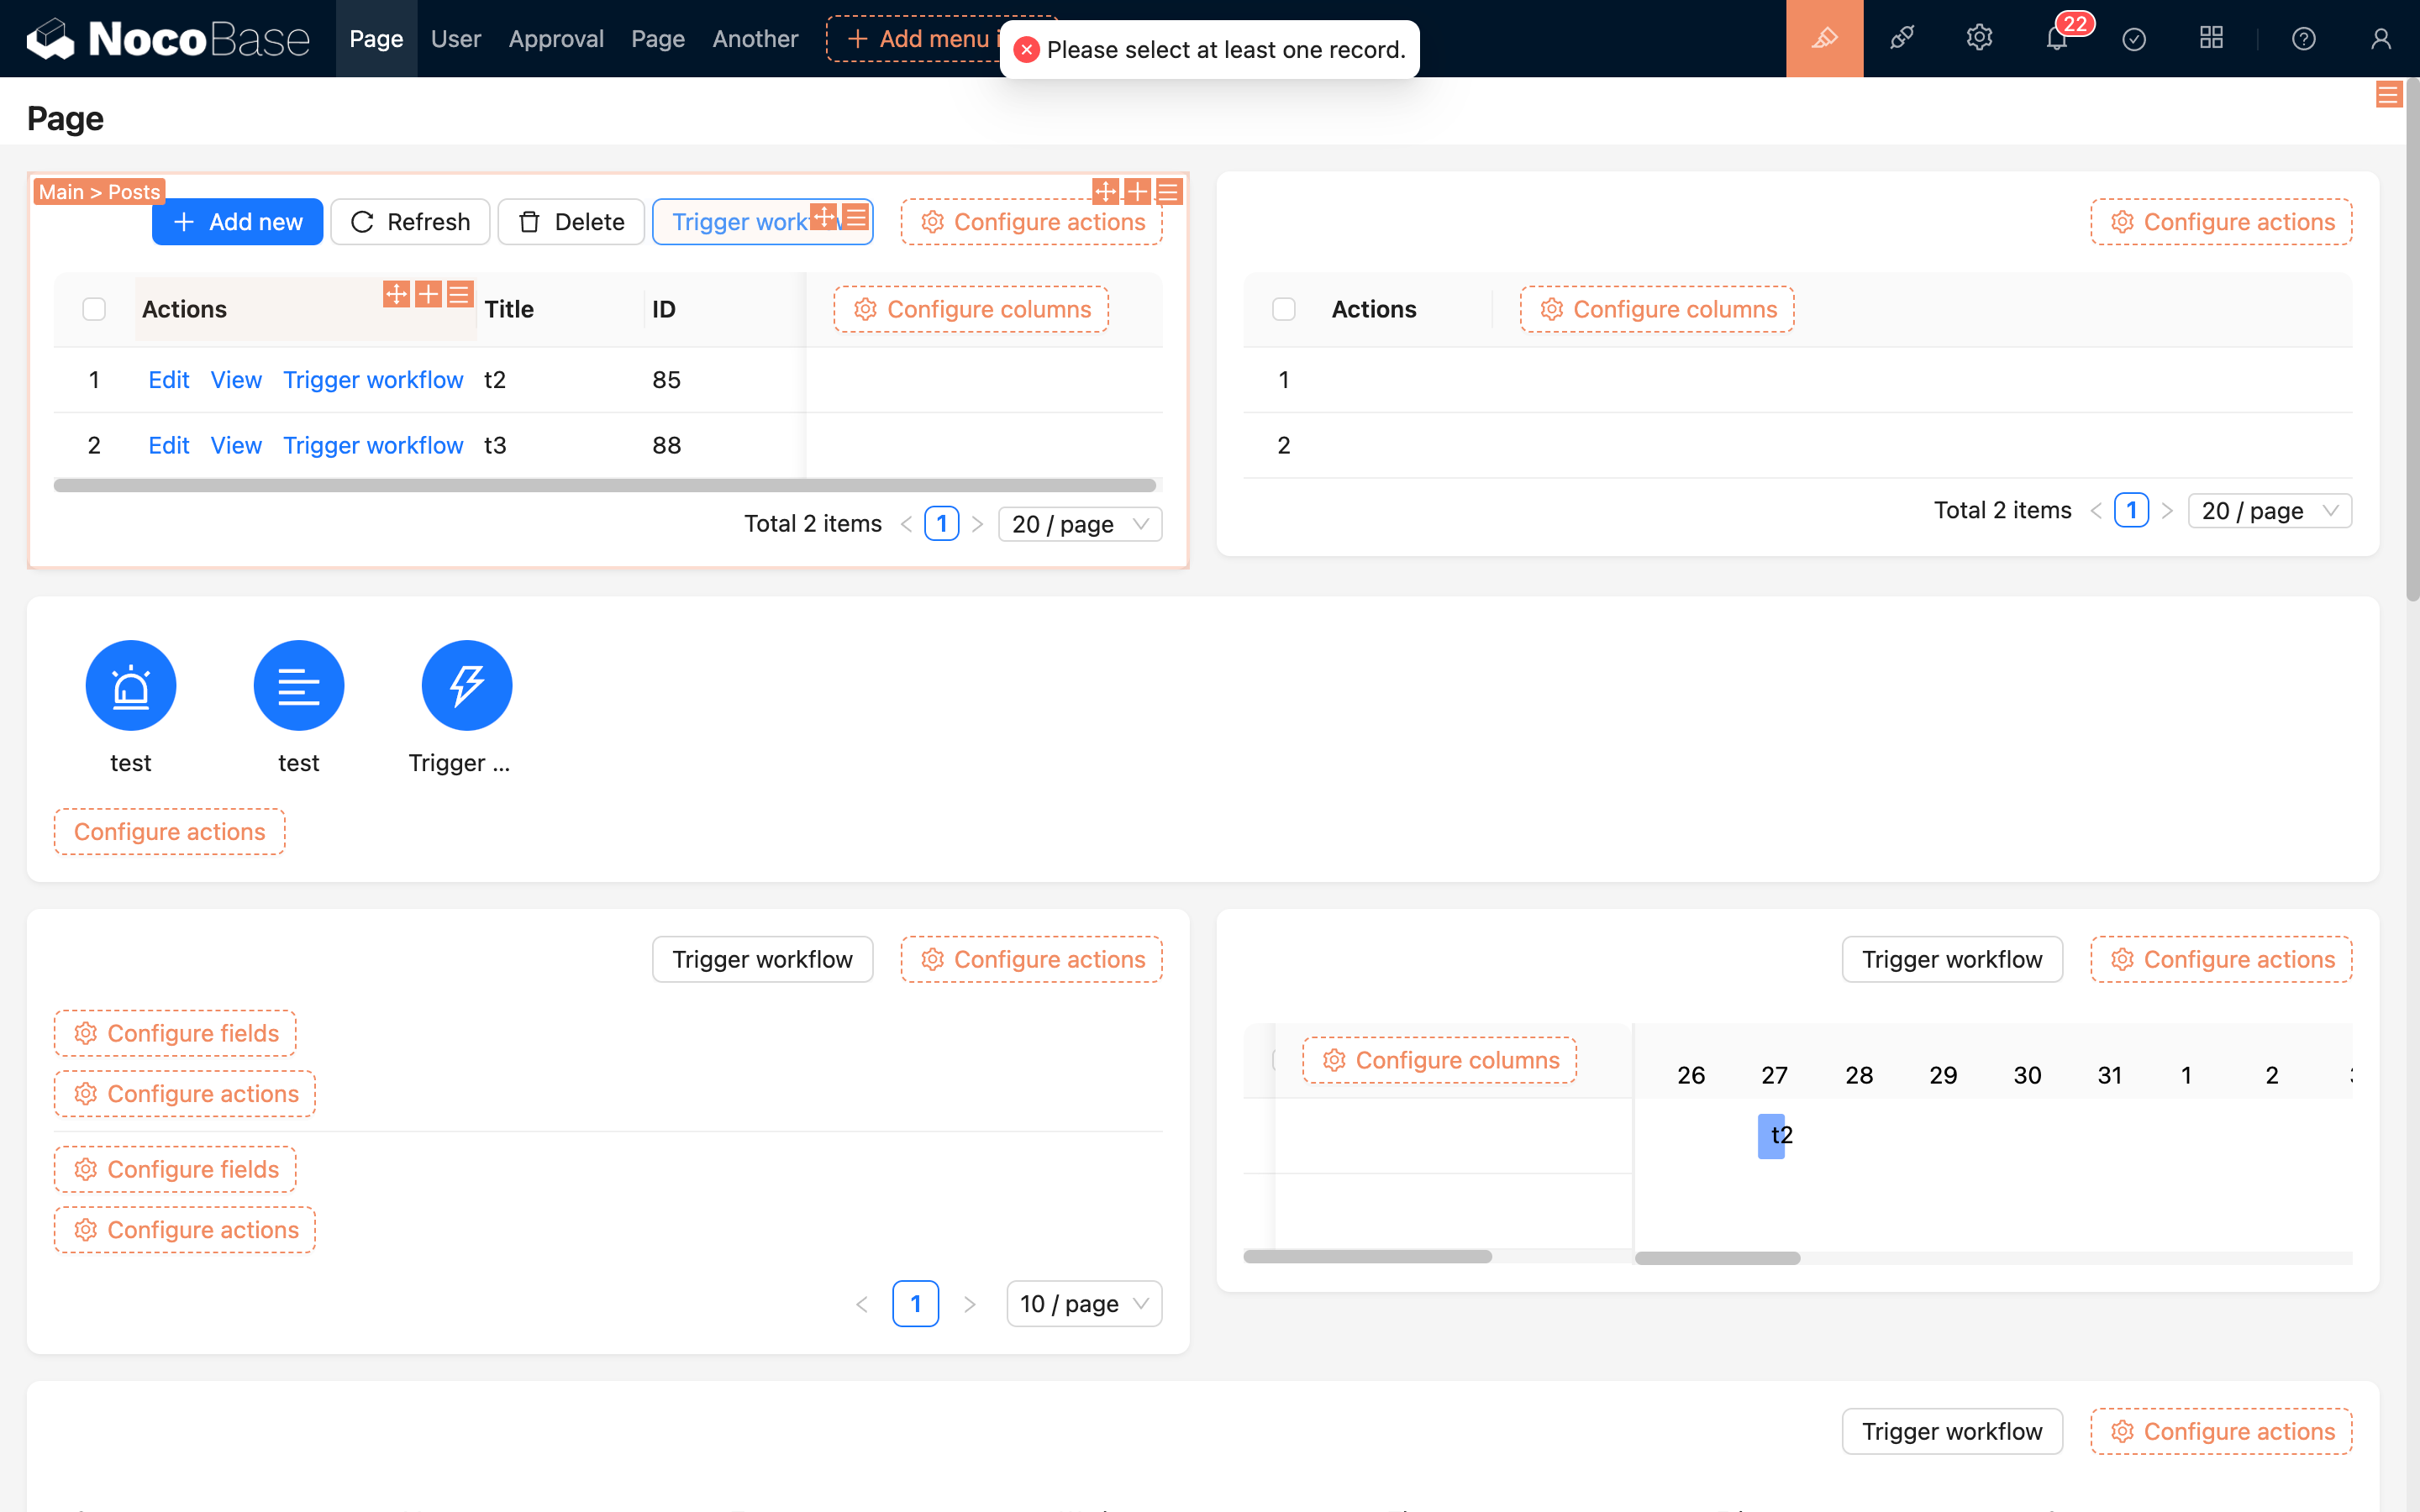The height and width of the screenshot is (1512, 2420).
Task: Open the user profile icon
Action: (2380, 38)
